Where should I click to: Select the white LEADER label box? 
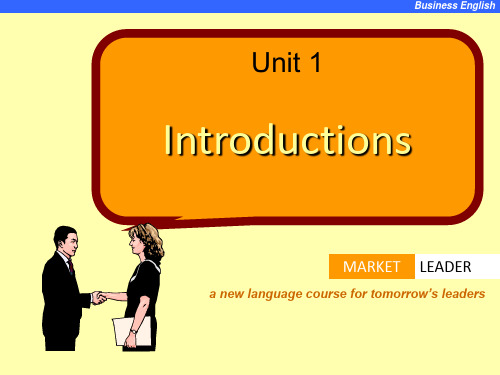pyautogui.click(x=457, y=267)
